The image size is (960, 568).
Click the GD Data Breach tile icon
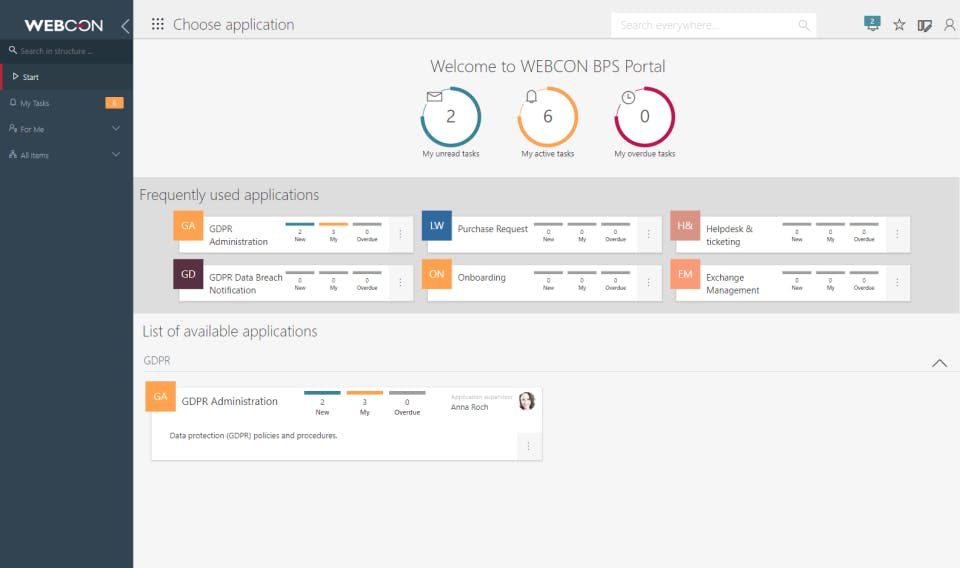coord(188,274)
